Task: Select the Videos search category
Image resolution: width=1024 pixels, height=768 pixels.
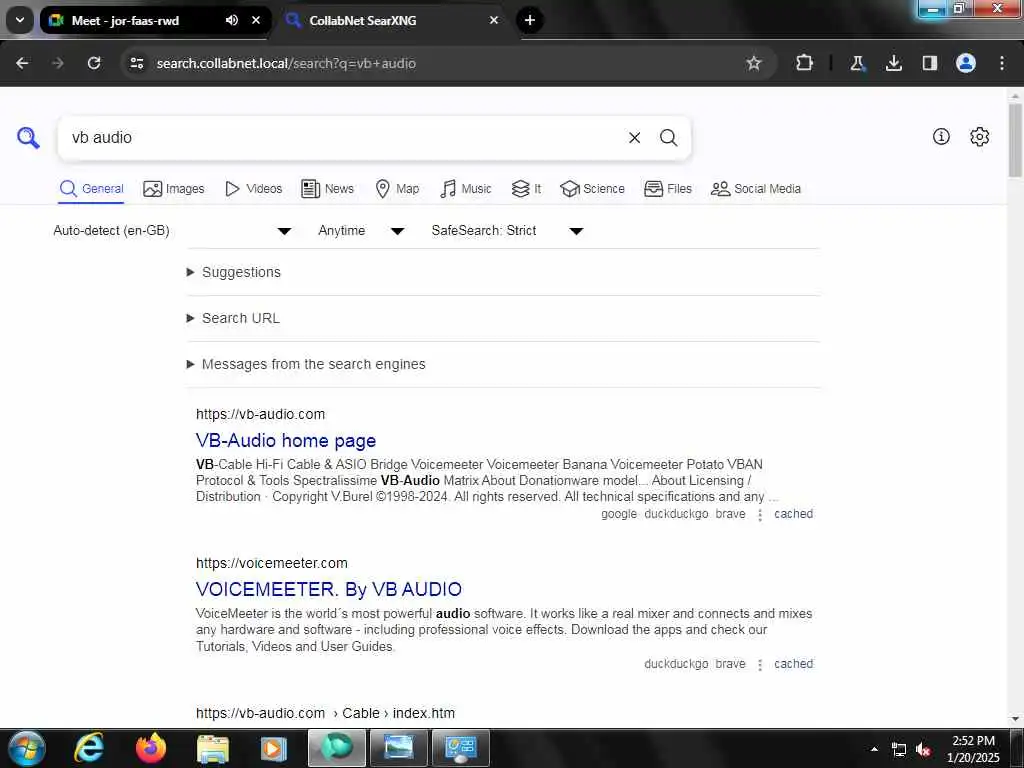Action: (253, 189)
